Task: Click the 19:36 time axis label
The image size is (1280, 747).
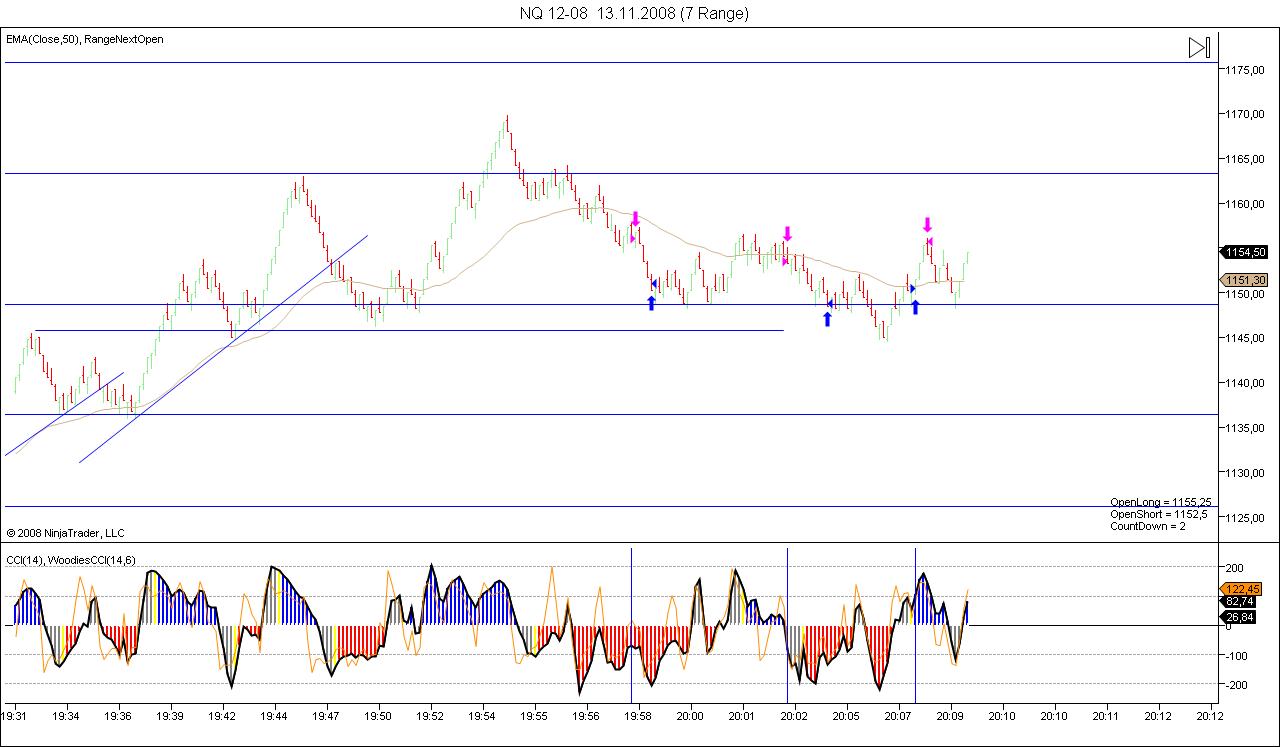Action: click(x=119, y=716)
